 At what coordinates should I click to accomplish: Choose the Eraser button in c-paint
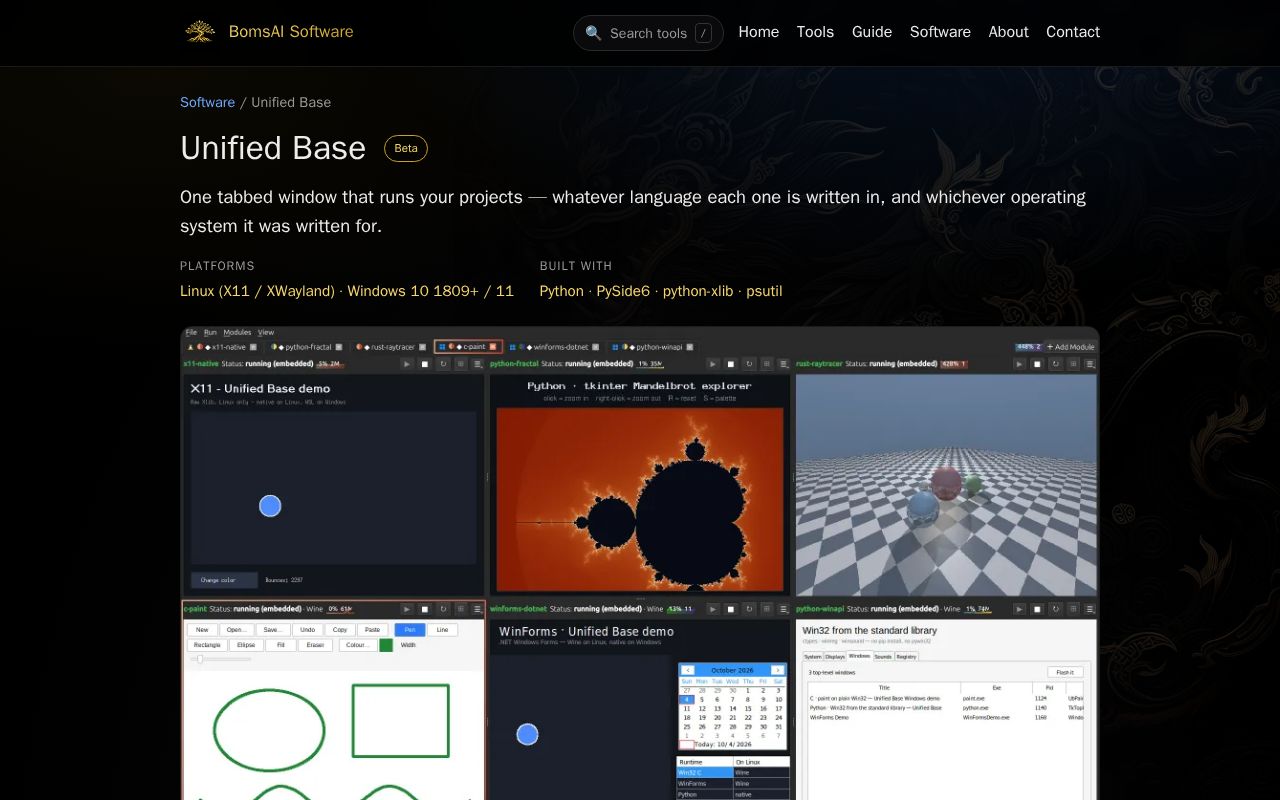coord(315,645)
